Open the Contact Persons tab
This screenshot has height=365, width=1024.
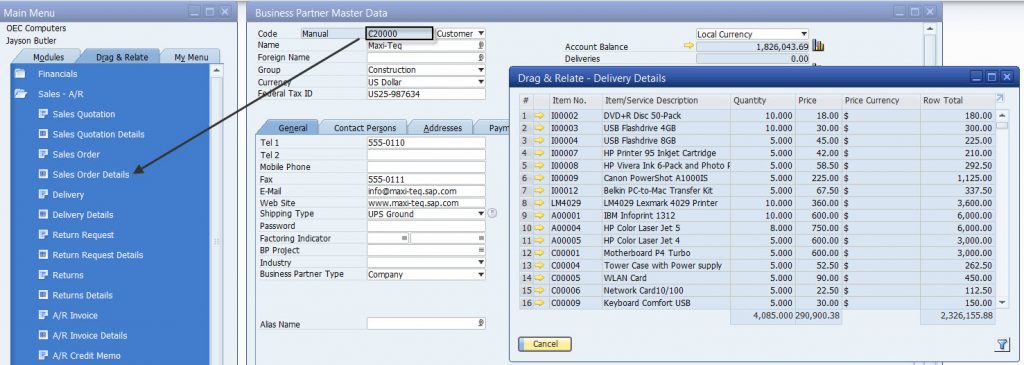tap(365, 128)
